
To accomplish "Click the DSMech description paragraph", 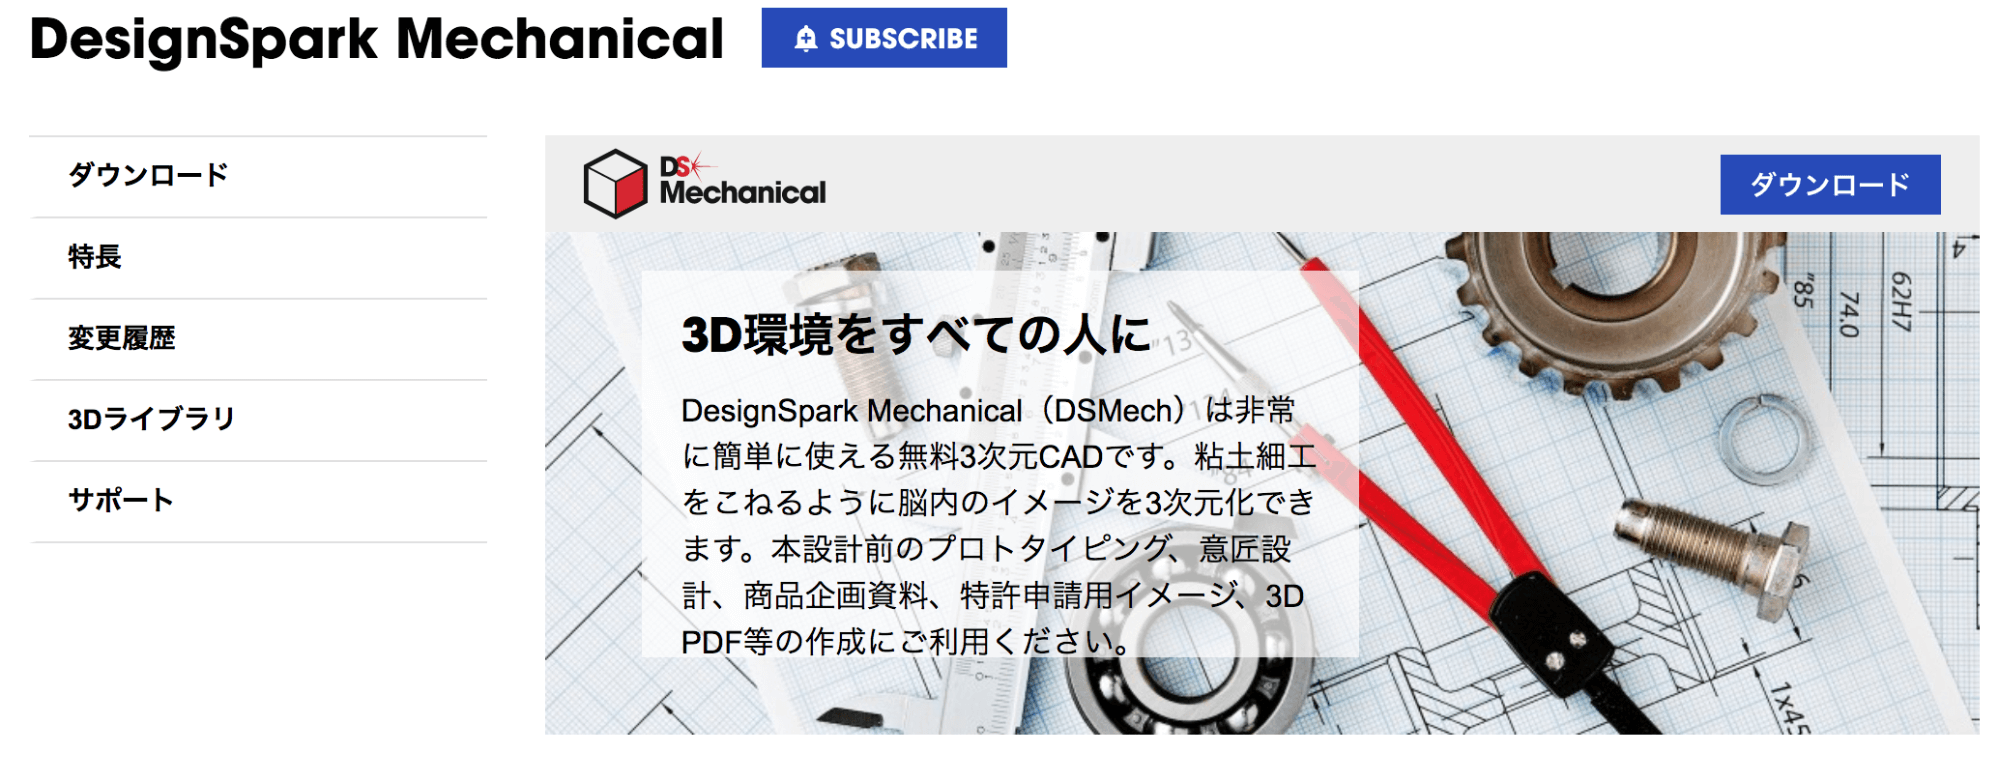I will 998,525.
